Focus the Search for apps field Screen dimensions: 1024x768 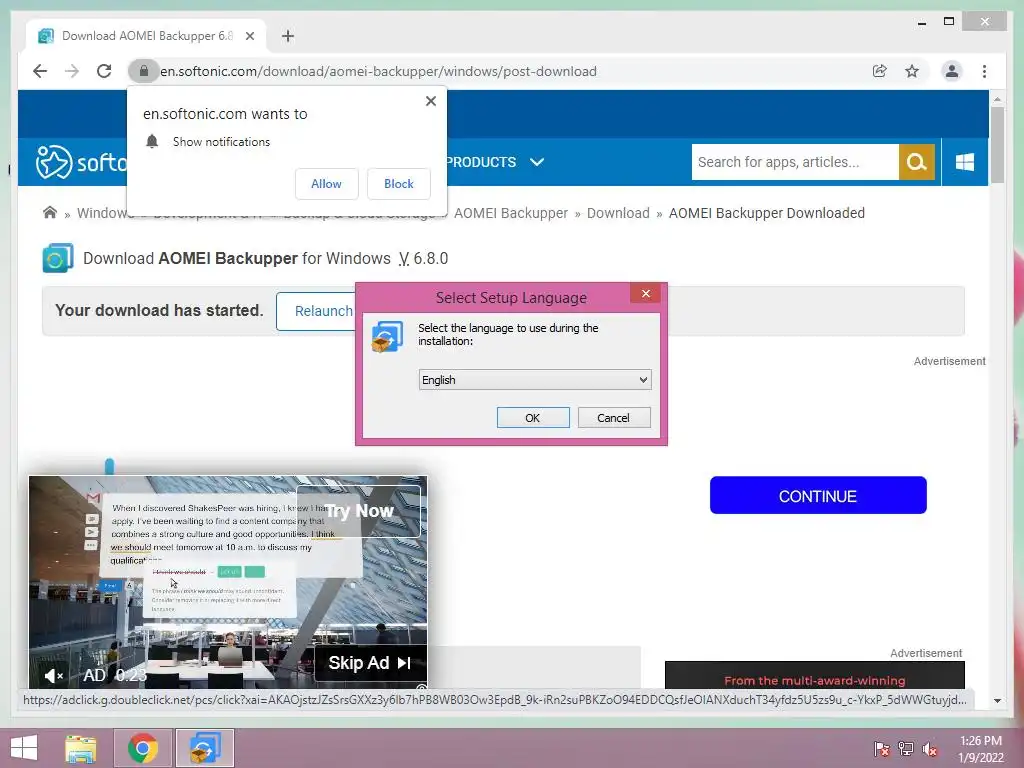coord(795,162)
